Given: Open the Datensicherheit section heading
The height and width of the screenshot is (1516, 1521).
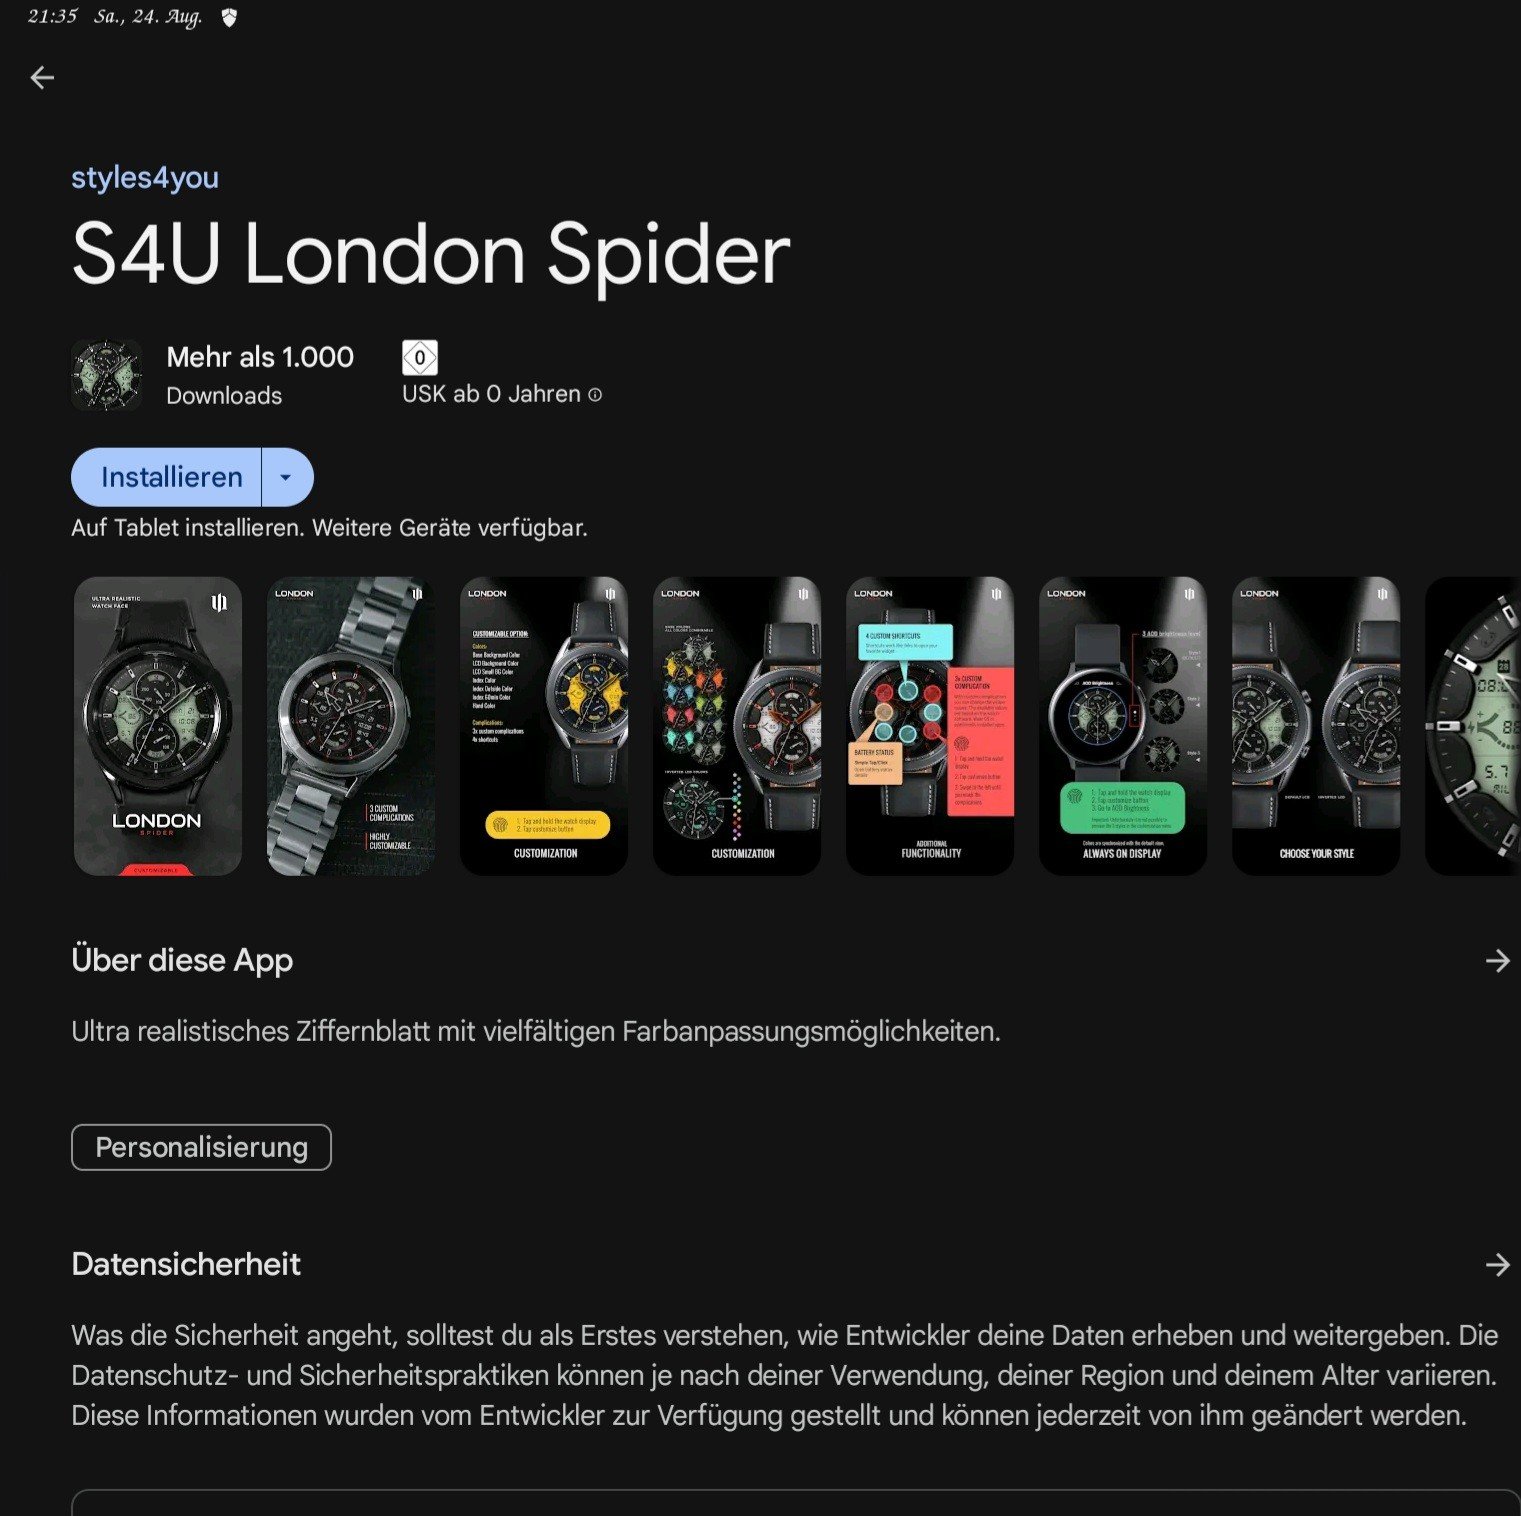Looking at the screenshot, I should point(186,1264).
